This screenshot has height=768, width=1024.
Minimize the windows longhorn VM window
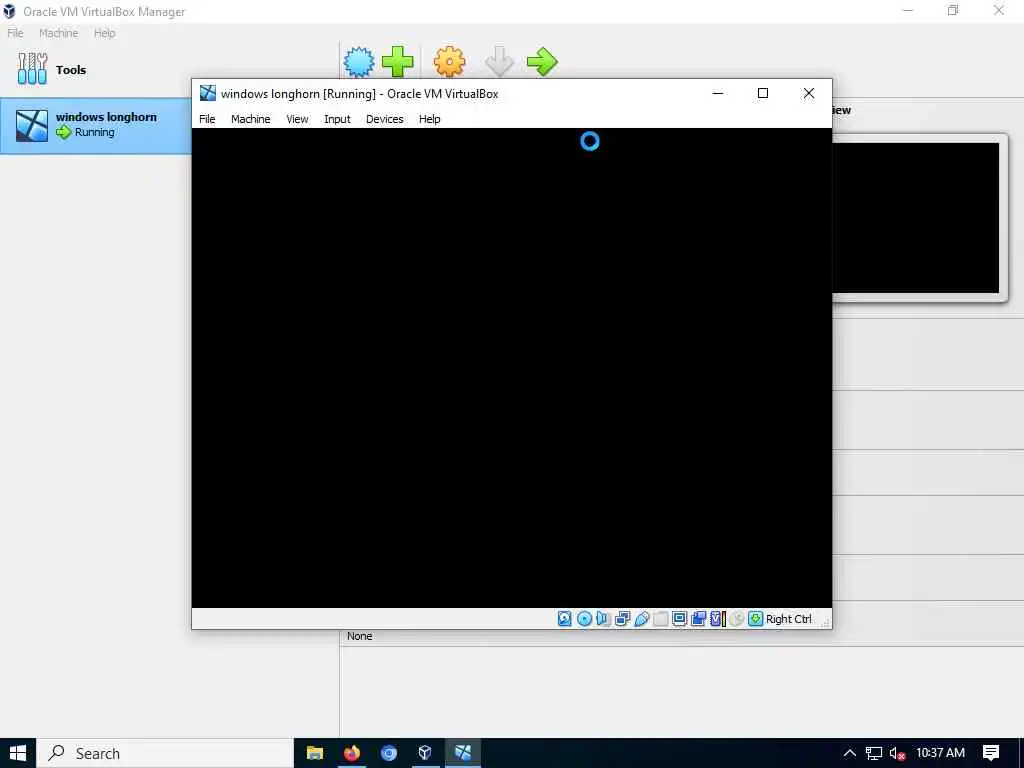point(718,93)
